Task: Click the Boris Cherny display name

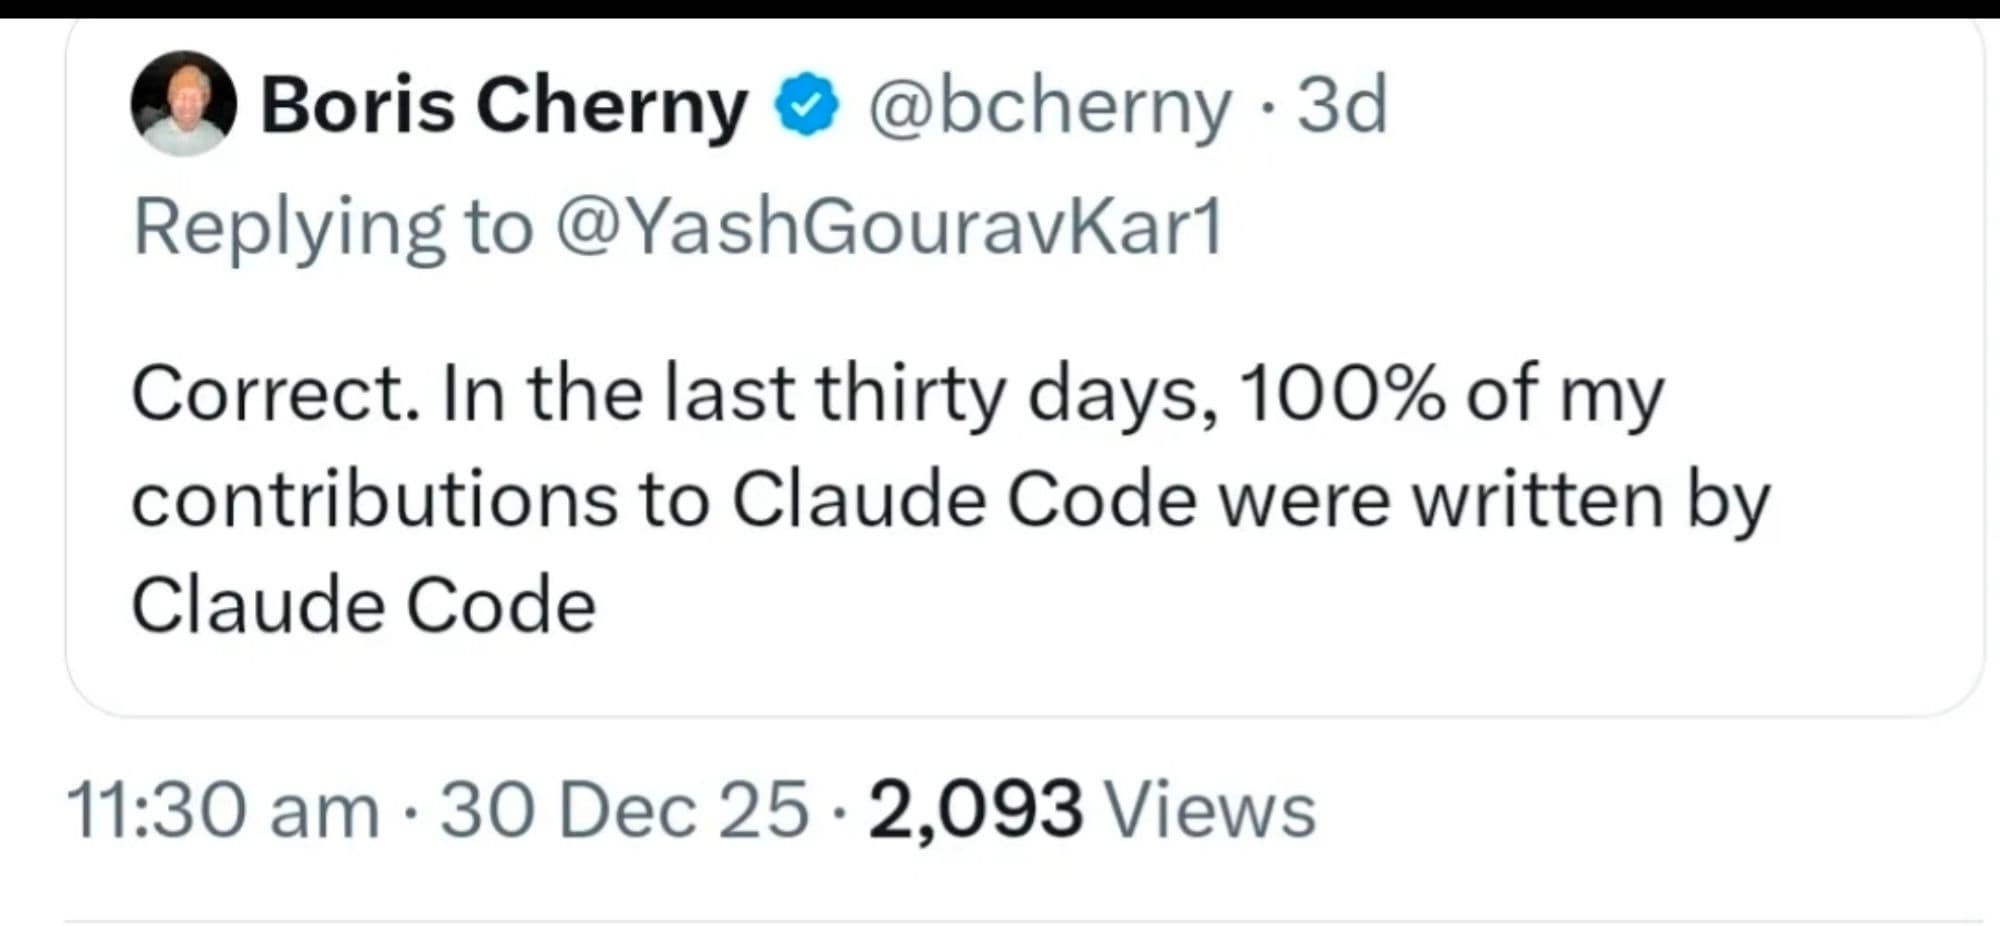Action: tap(504, 106)
